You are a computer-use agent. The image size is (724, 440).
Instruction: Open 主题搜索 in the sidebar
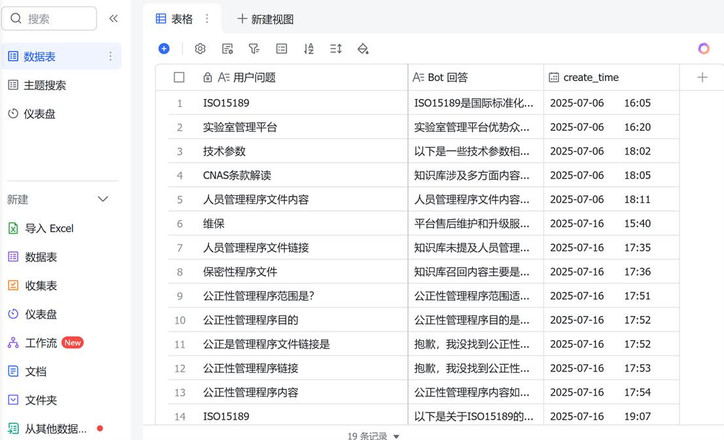click(45, 85)
